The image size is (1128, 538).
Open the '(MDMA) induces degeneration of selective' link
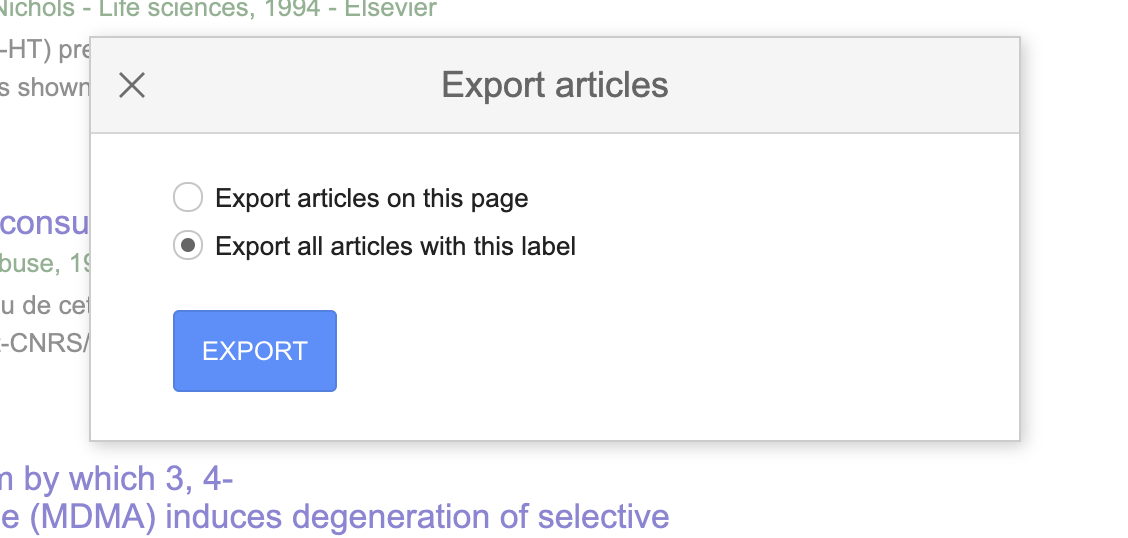tap(335, 516)
